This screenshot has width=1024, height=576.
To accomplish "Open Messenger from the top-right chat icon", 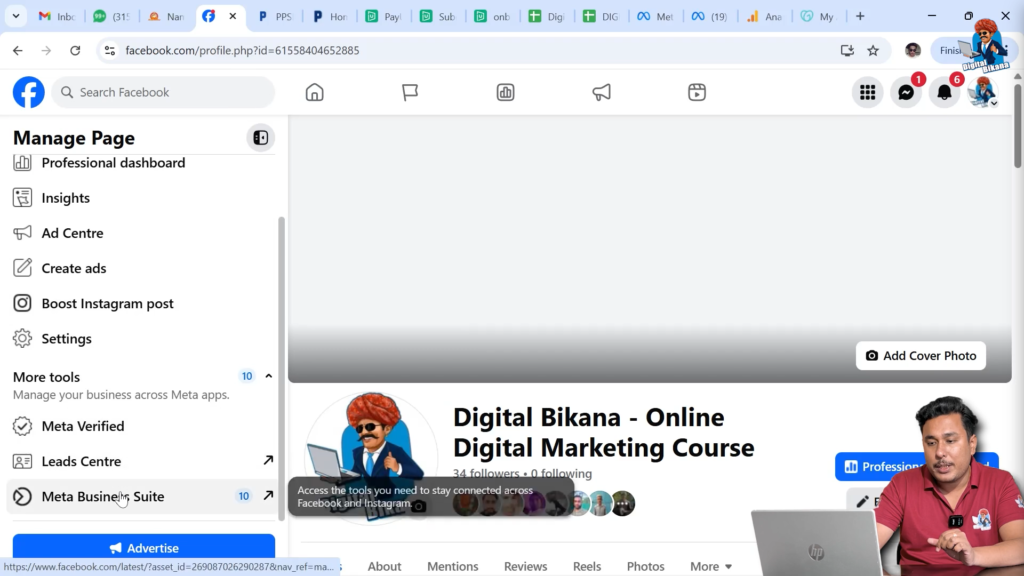I will 906,91.
